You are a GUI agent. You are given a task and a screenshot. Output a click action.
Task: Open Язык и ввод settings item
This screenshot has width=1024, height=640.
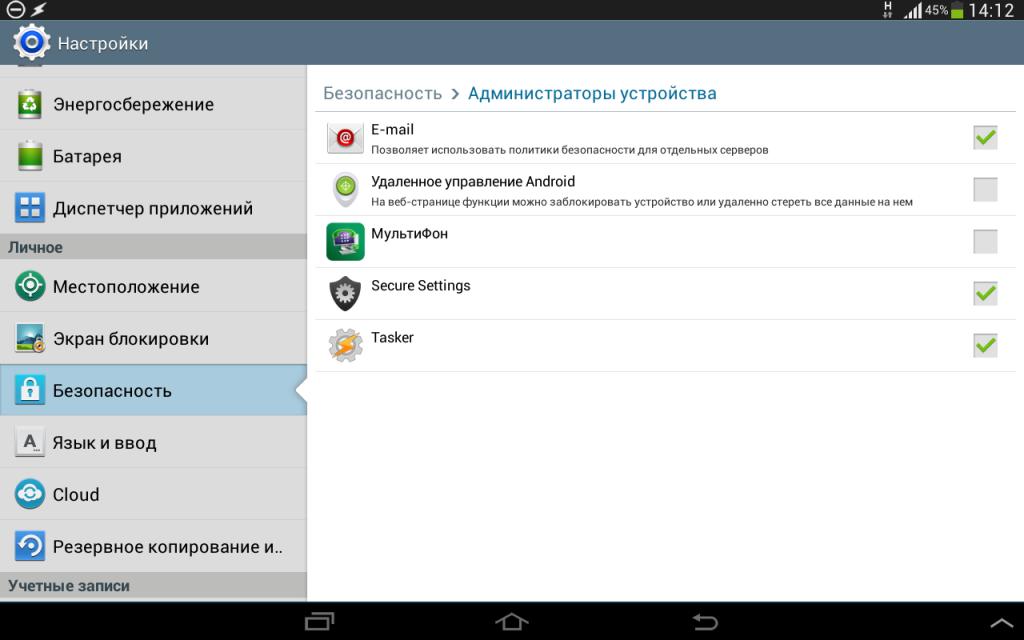(153, 443)
